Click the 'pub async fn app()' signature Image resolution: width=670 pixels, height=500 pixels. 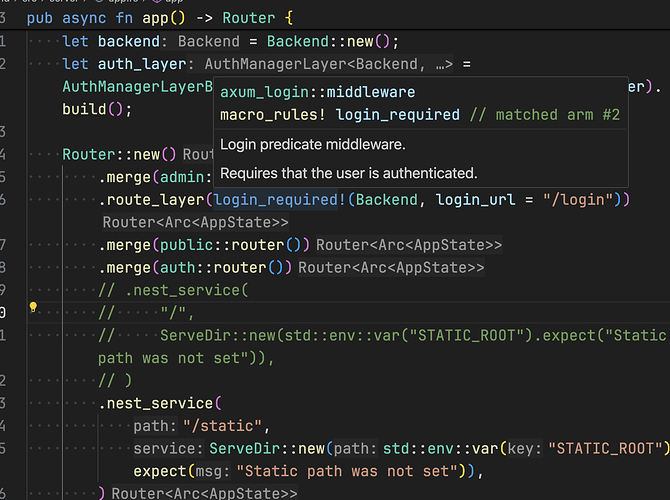tap(106, 18)
